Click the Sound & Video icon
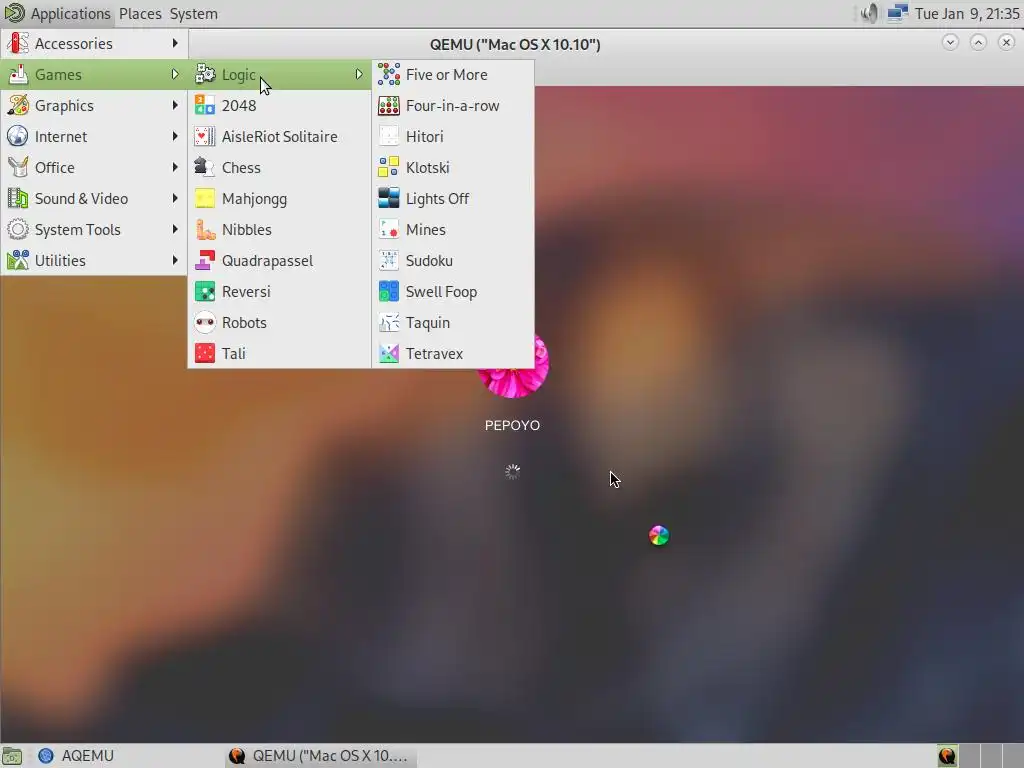Image resolution: width=1024 pixels, height=768 pixels. (18, 199)
